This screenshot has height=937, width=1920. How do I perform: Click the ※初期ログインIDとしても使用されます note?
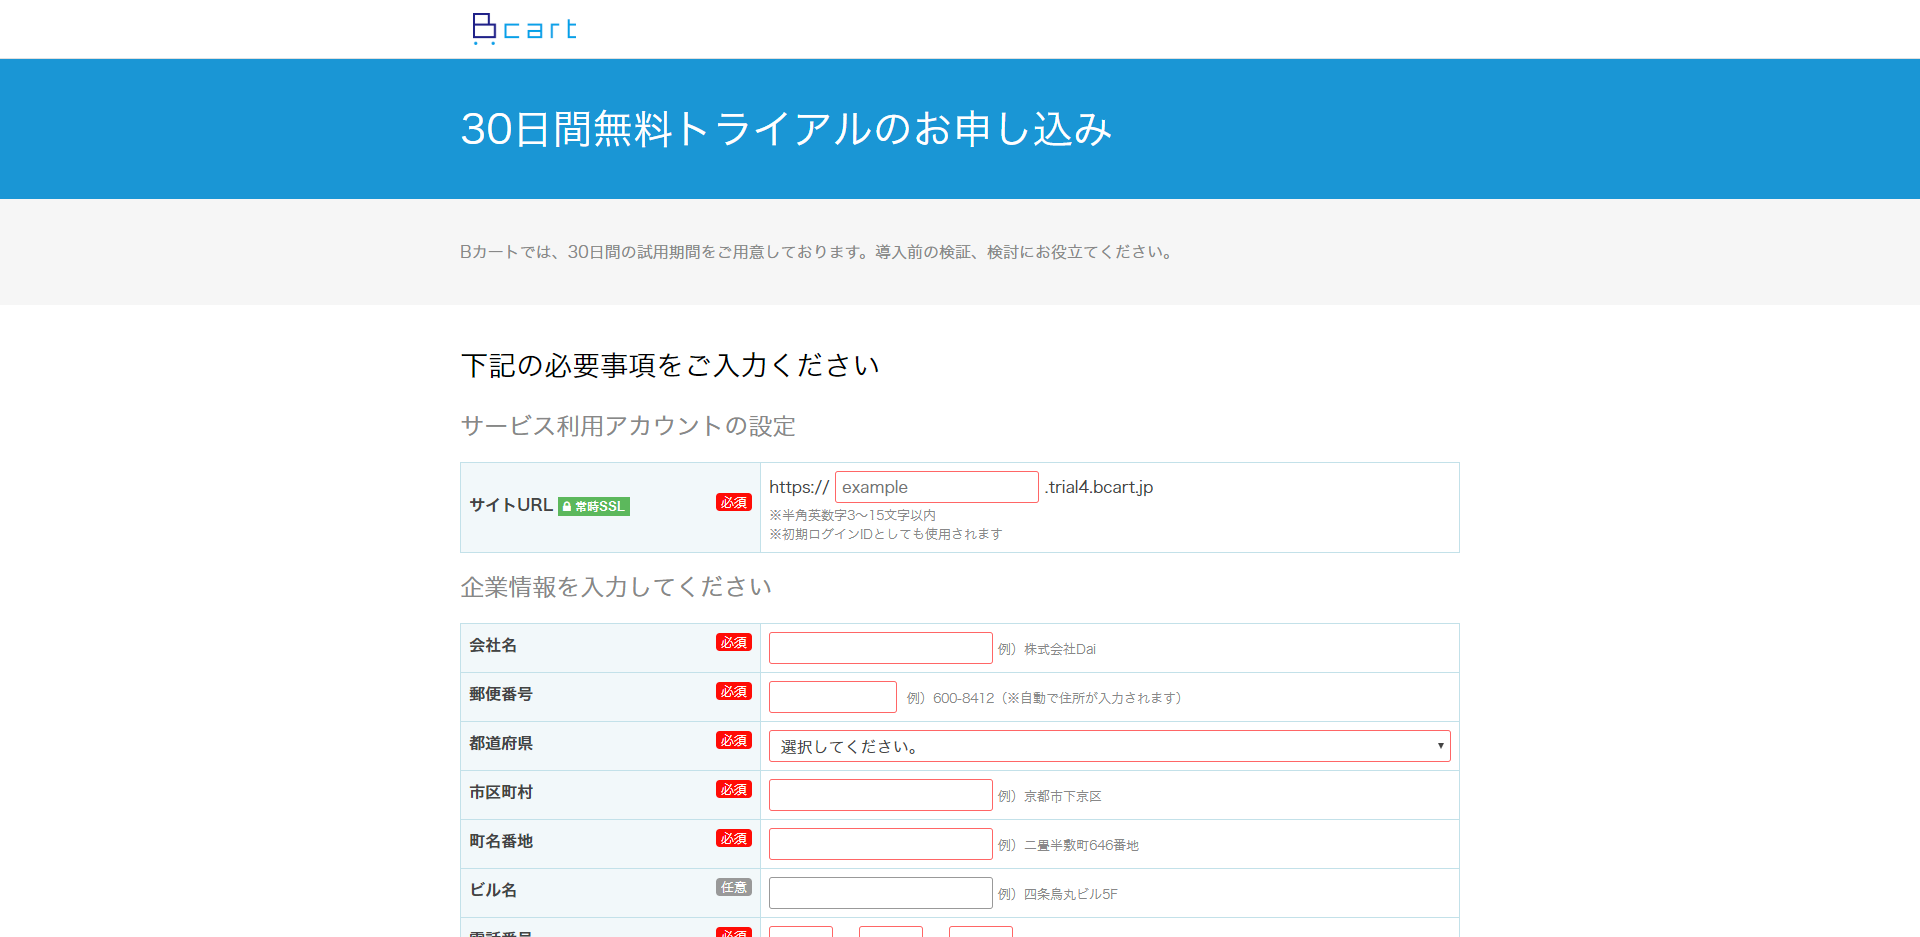pos(885,534)
